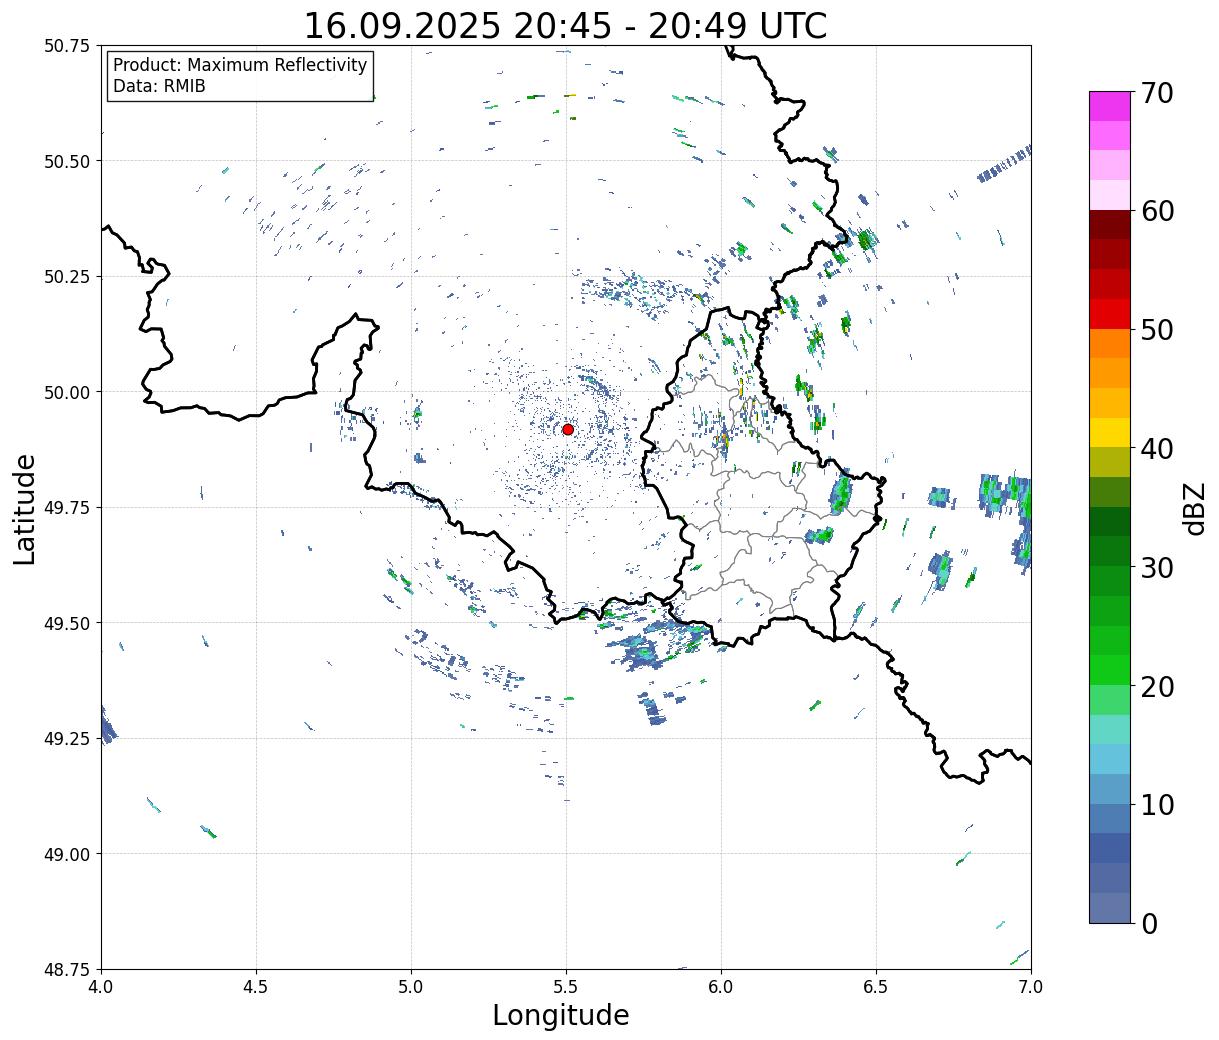
Task: Click the 'dBZ' colorbar label
Action: (x=1194, y=508)
